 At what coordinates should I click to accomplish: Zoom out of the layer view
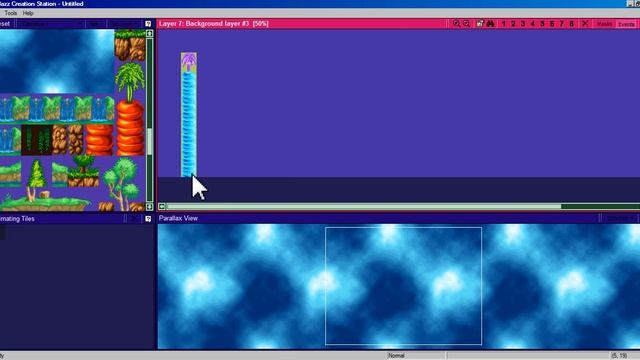[467, 24]
